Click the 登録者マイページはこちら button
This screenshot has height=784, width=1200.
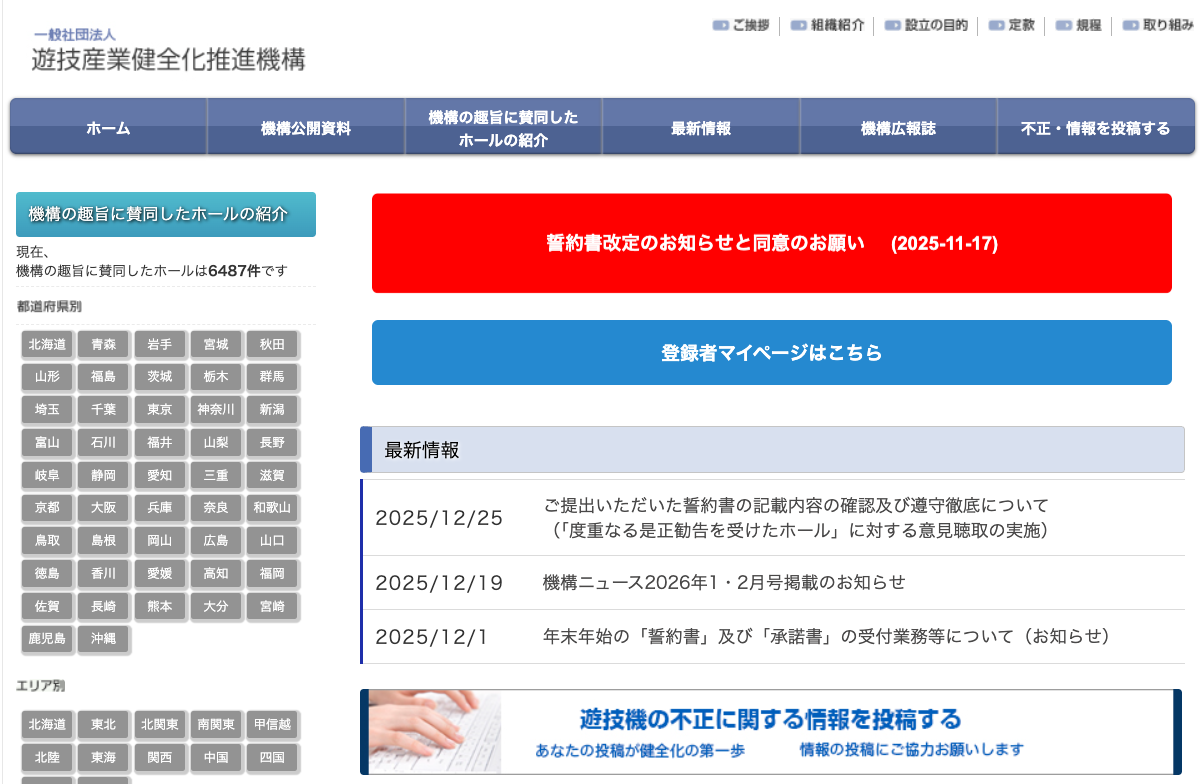771,353
